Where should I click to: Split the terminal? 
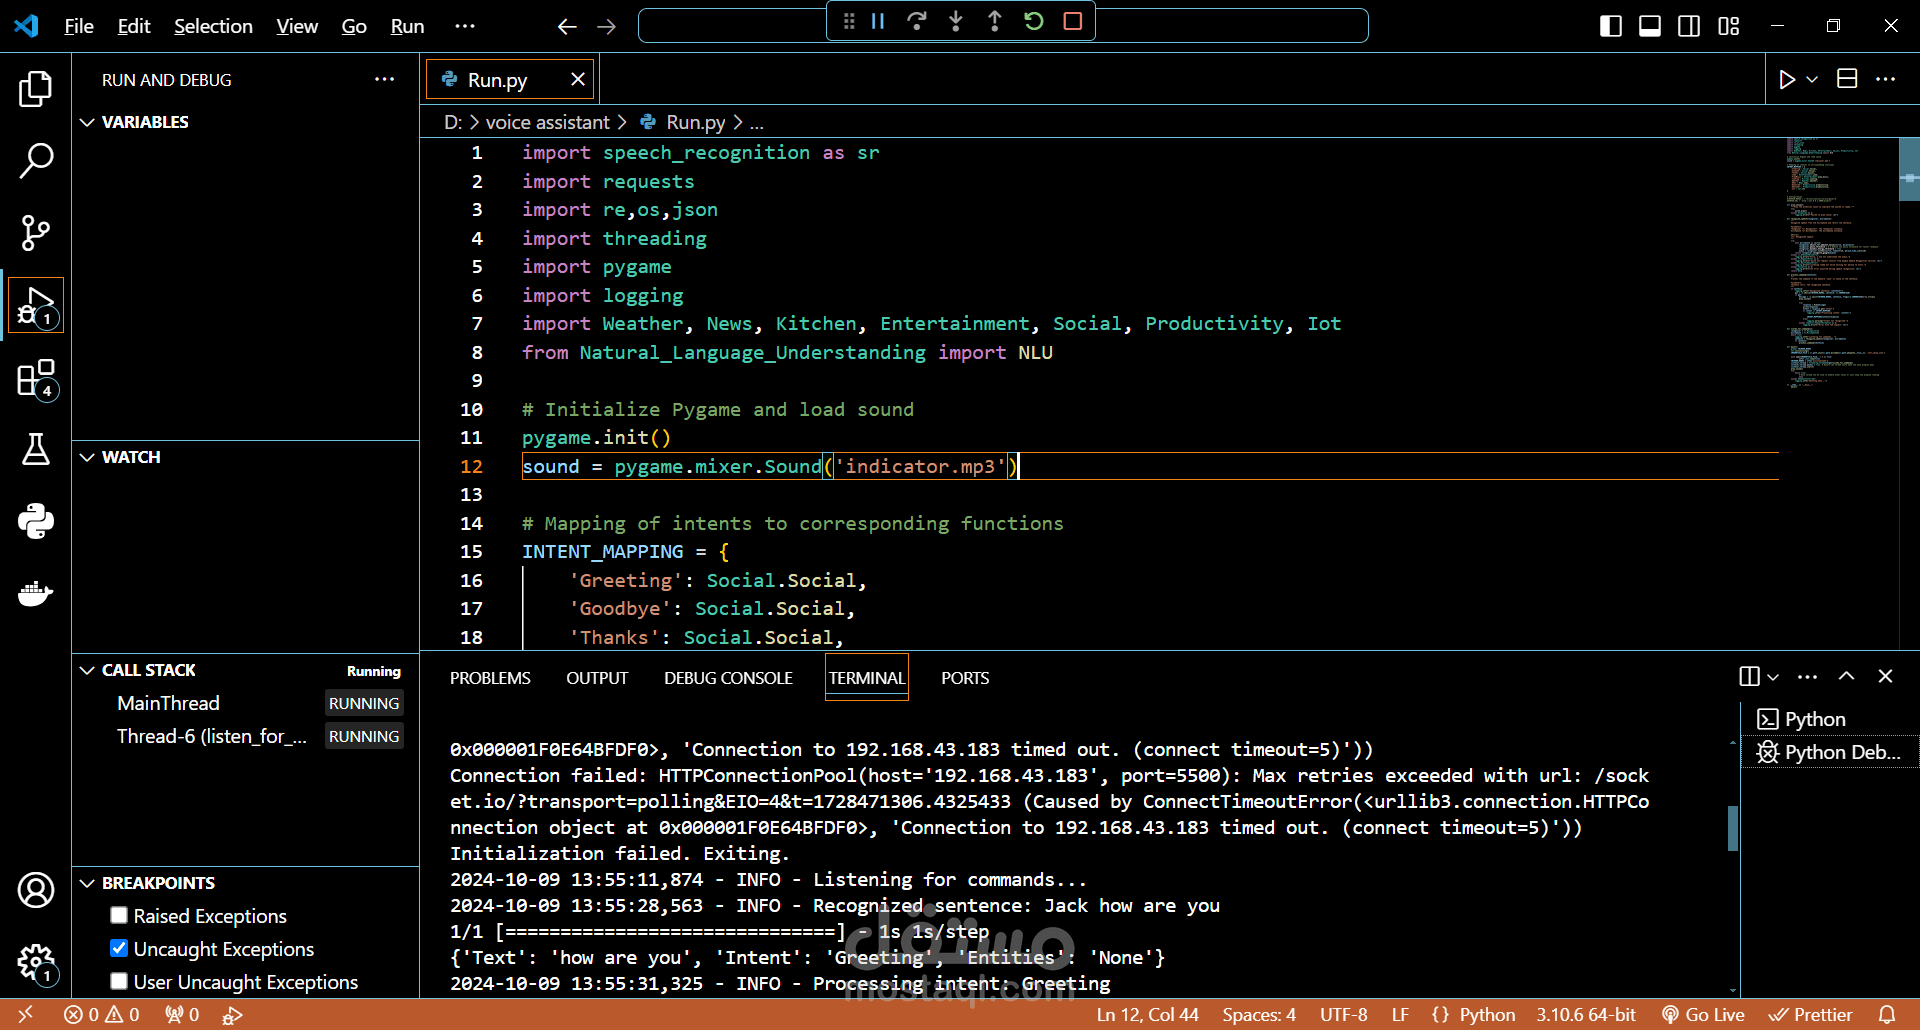click(x=1749, y=676)
